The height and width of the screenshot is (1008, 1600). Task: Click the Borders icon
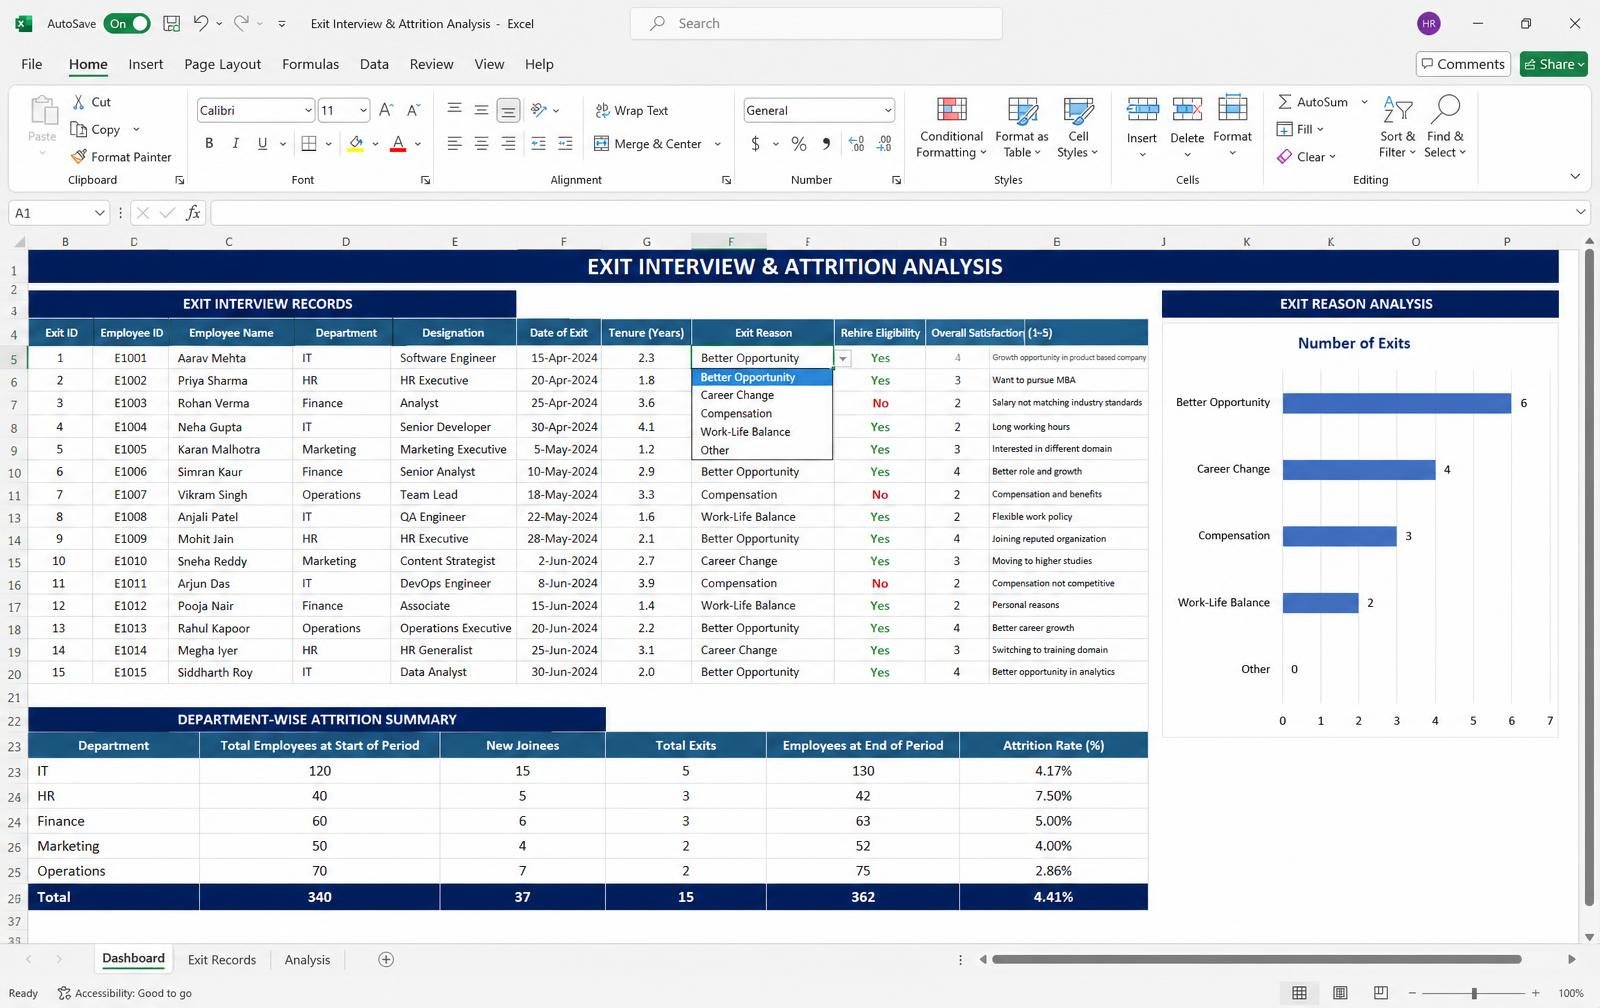309,144
